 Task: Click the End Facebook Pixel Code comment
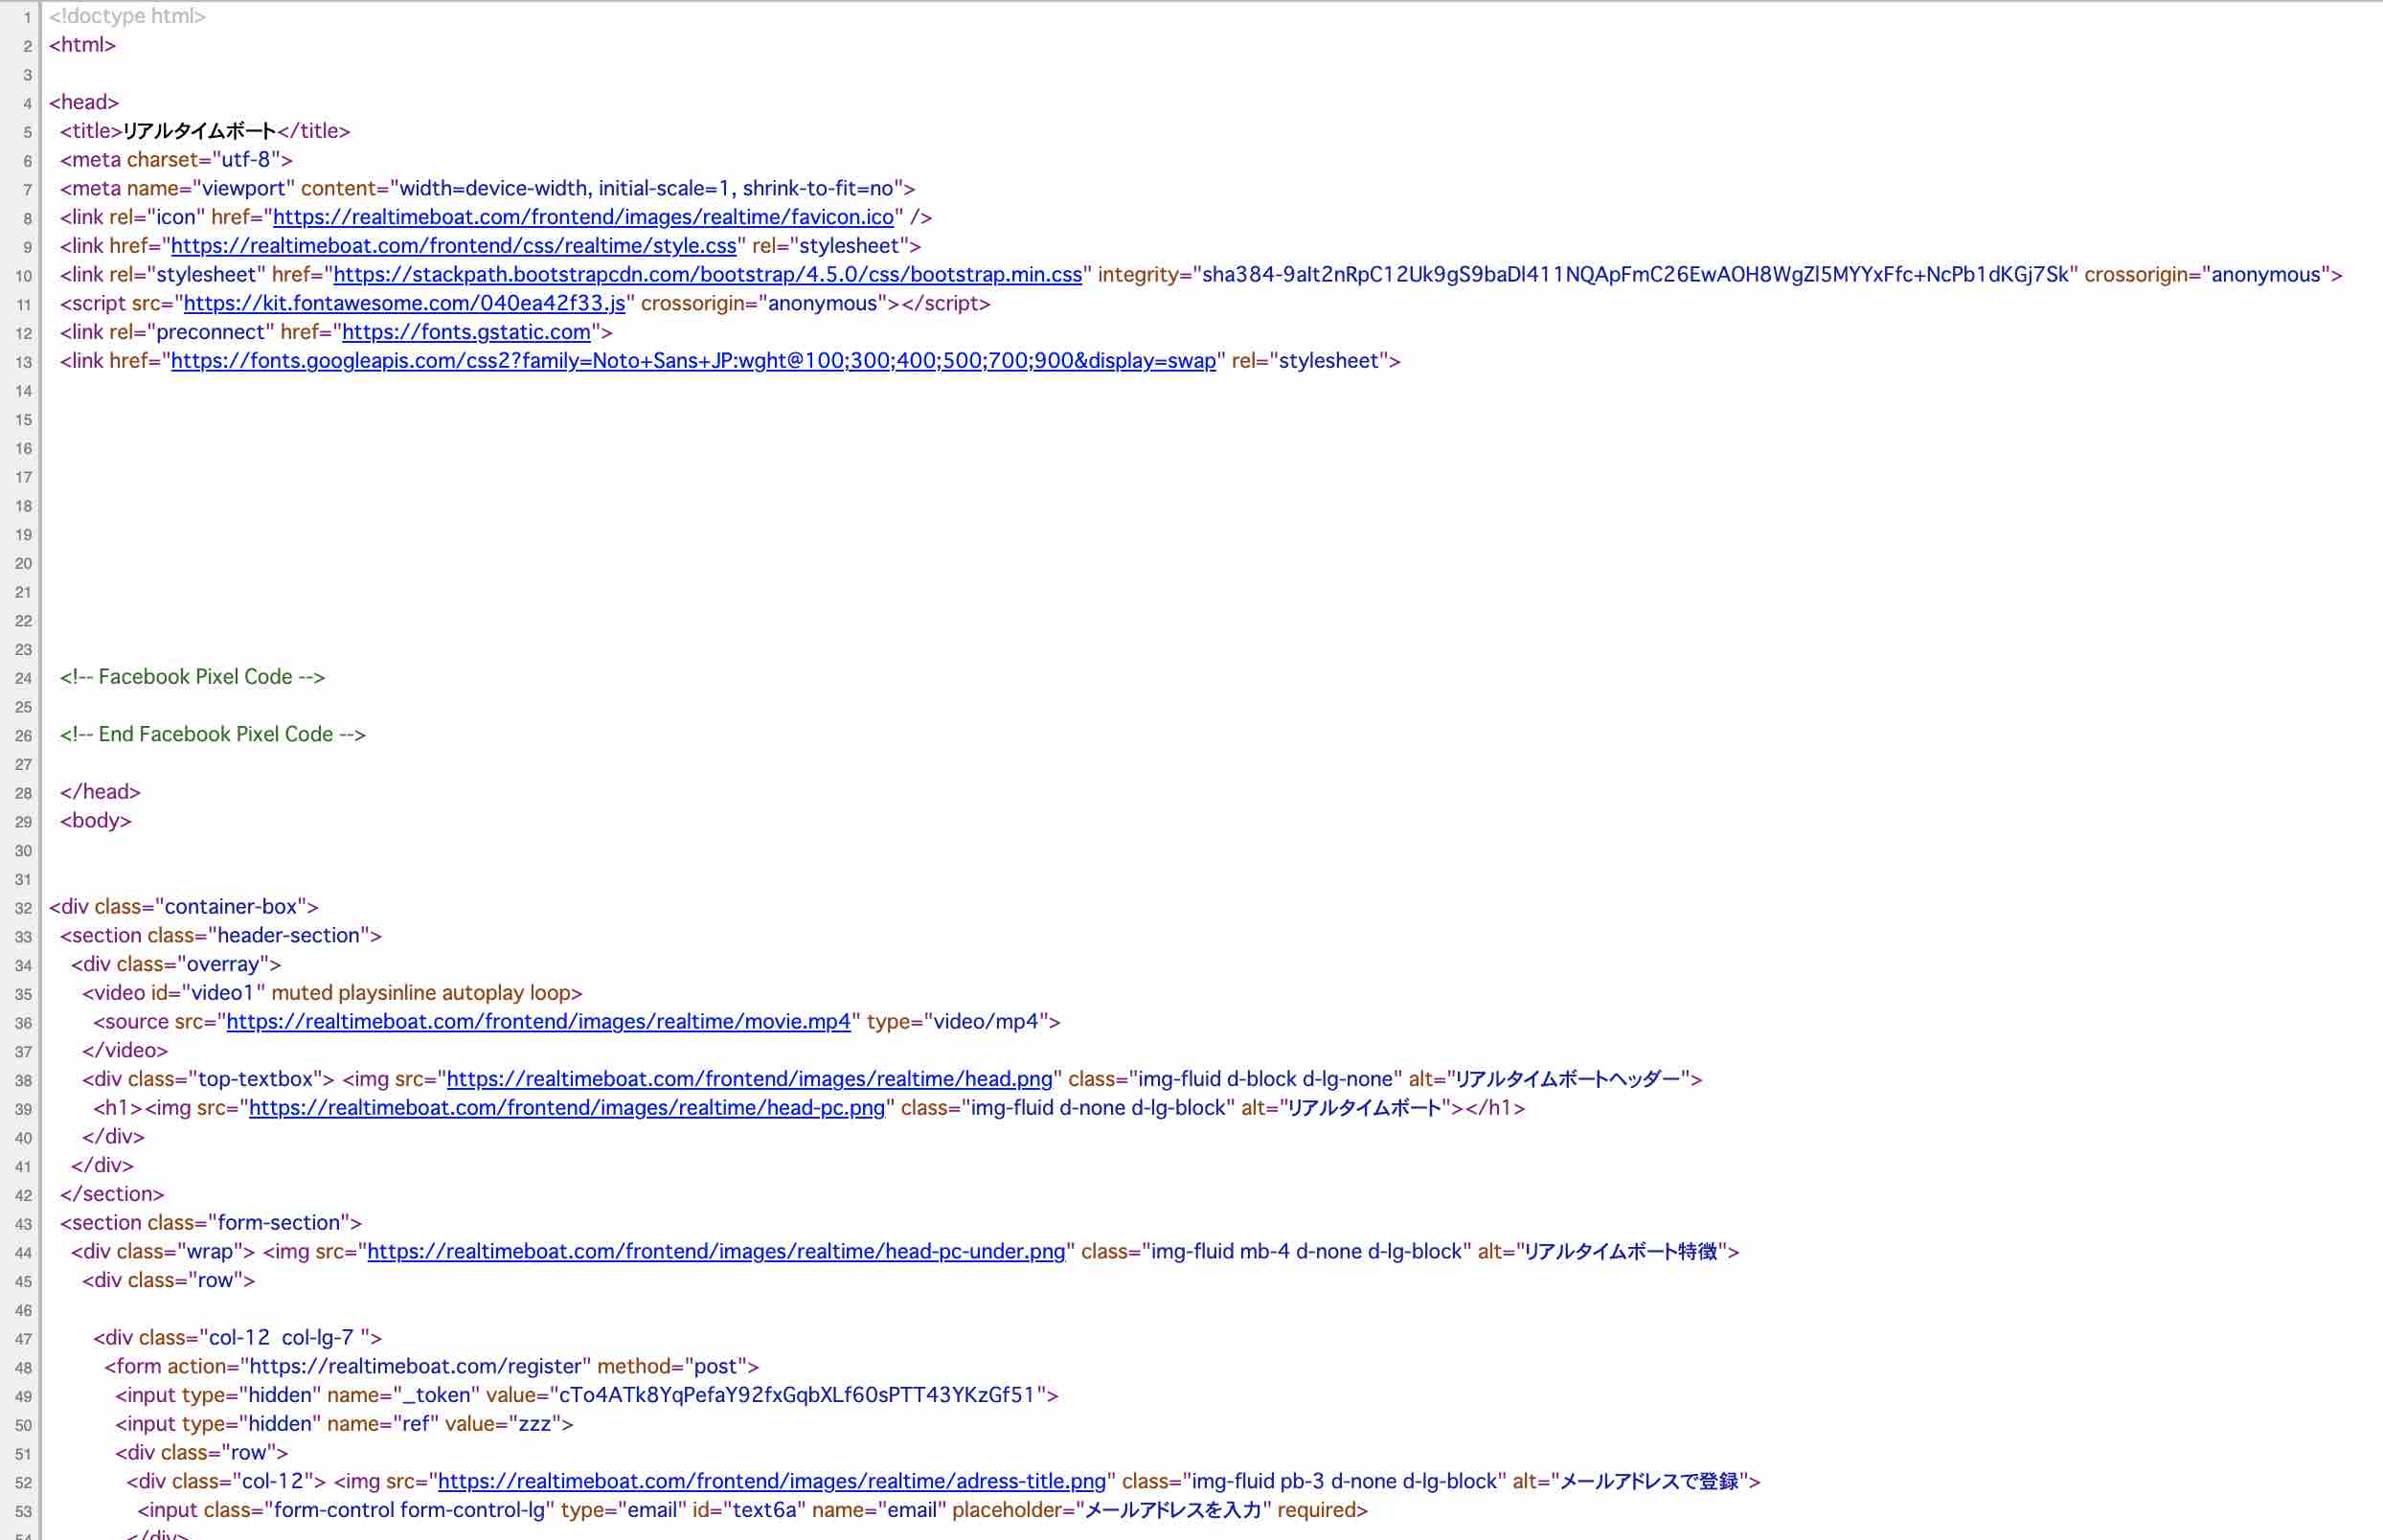(213, 735)
